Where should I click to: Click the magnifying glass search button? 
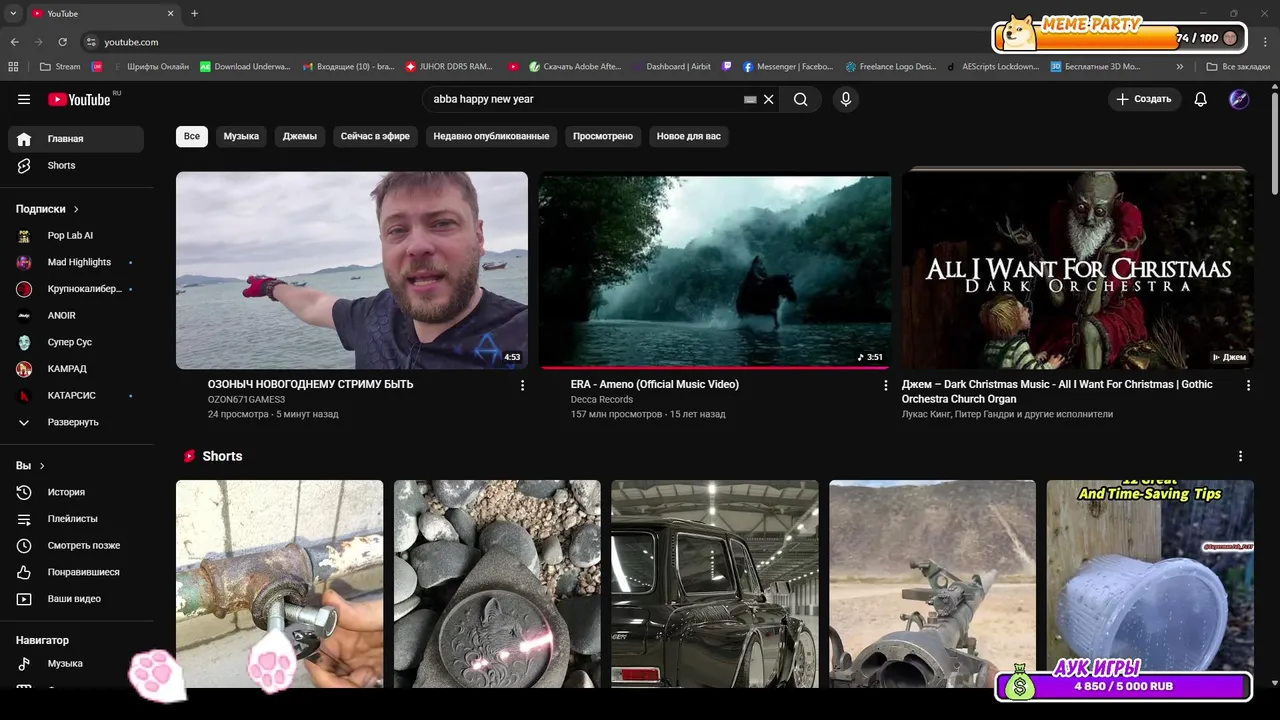(x=800, y=99)
